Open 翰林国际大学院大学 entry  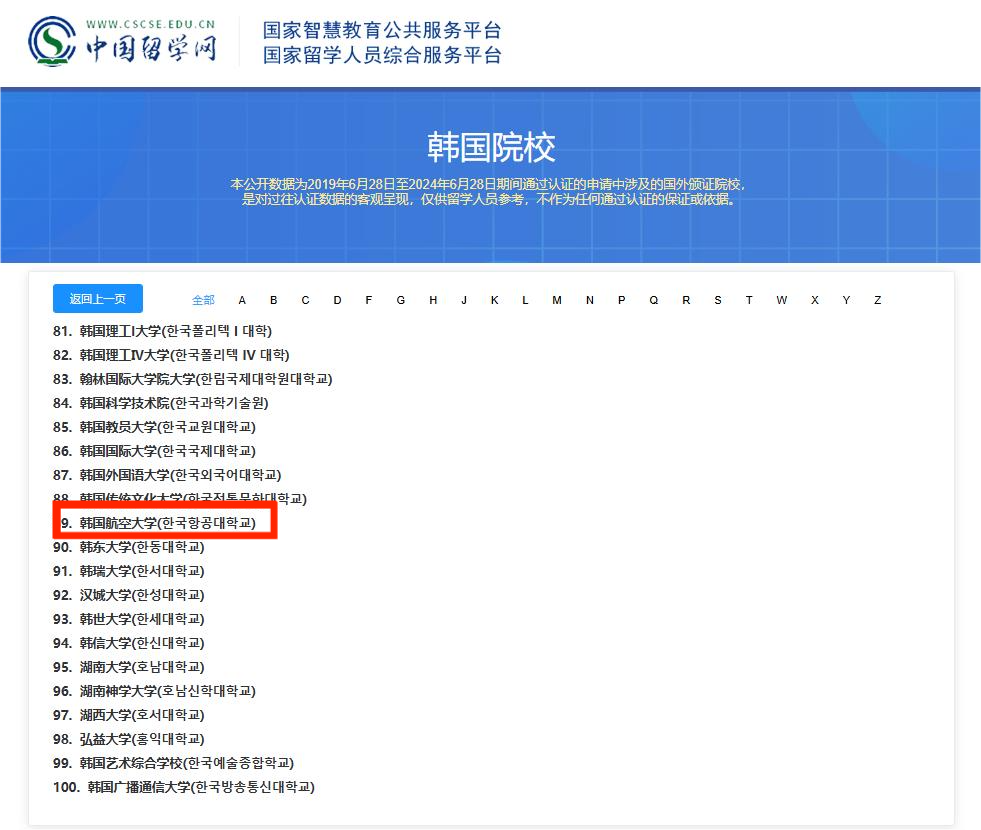[x=205, y=379]
